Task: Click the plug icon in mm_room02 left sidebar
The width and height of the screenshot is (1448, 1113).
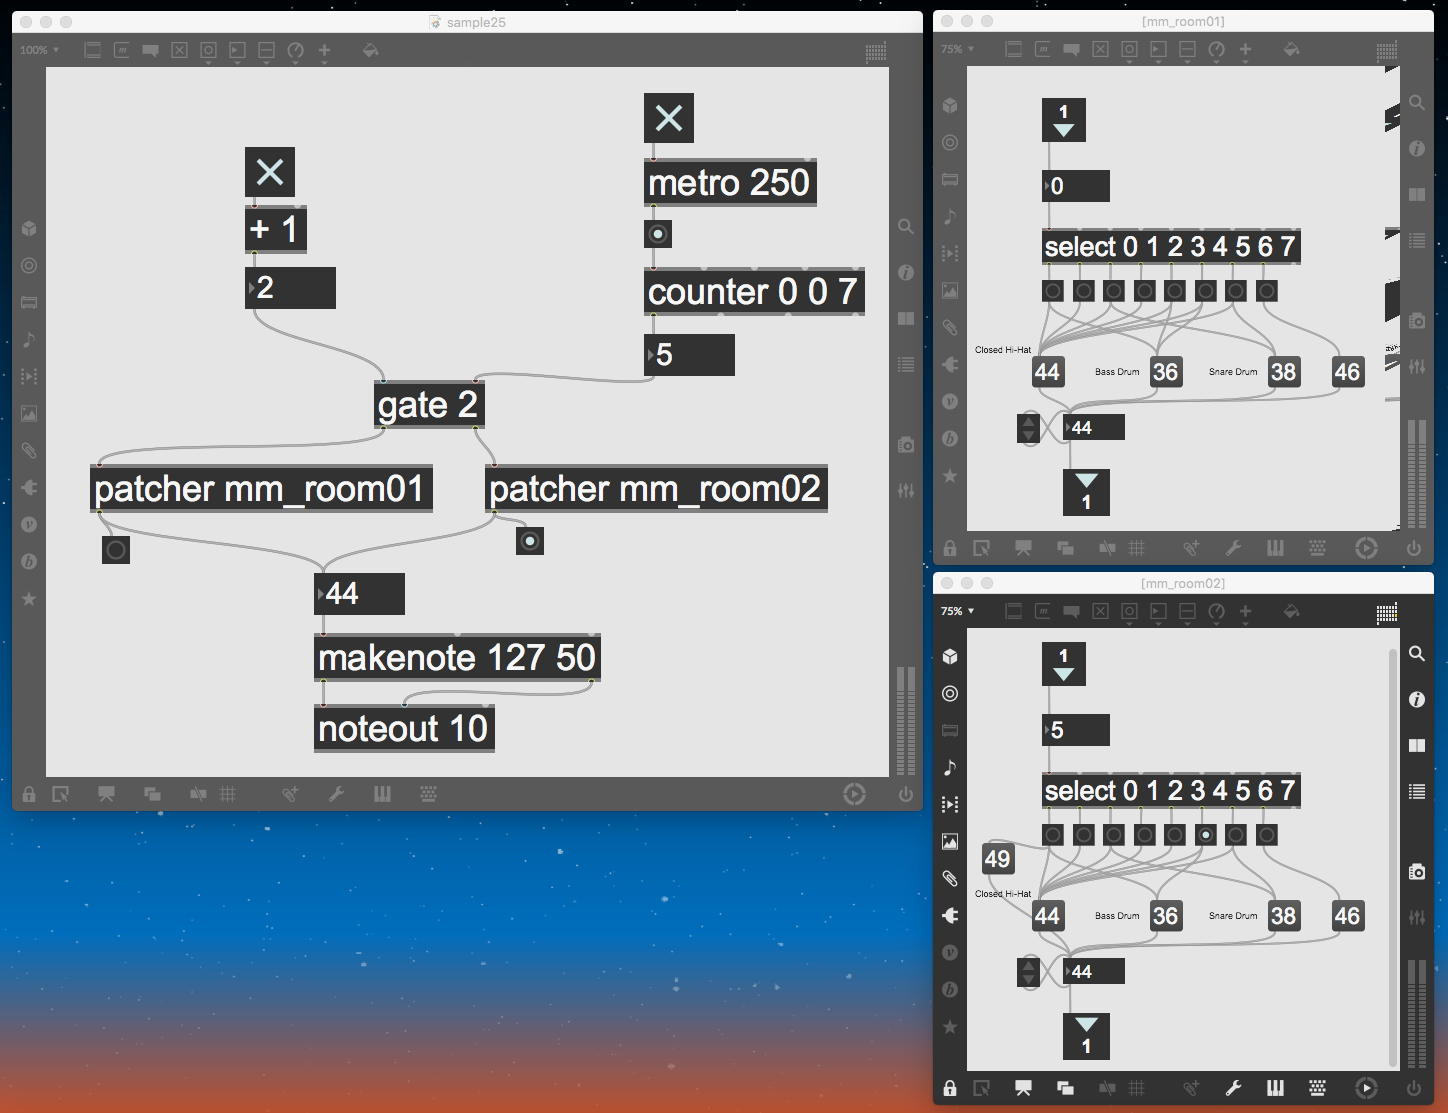Action: click(x=950, y=915)
